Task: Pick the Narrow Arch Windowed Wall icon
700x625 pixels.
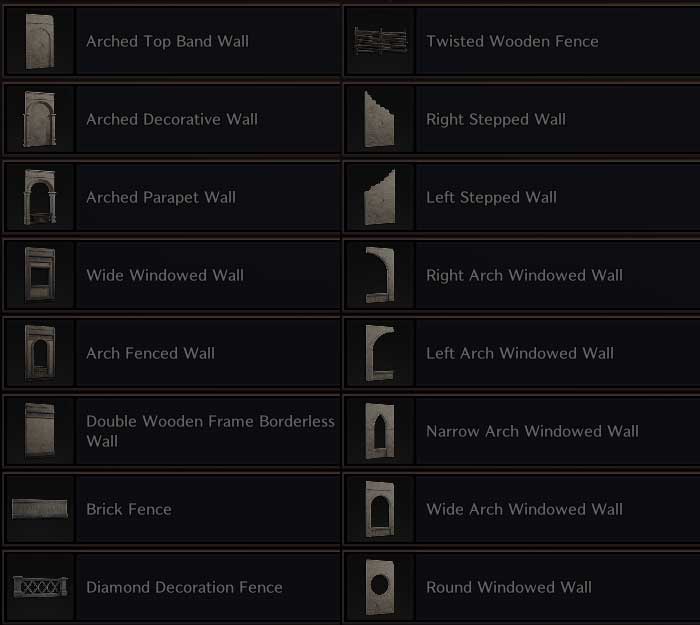Action: click(379, 431)
